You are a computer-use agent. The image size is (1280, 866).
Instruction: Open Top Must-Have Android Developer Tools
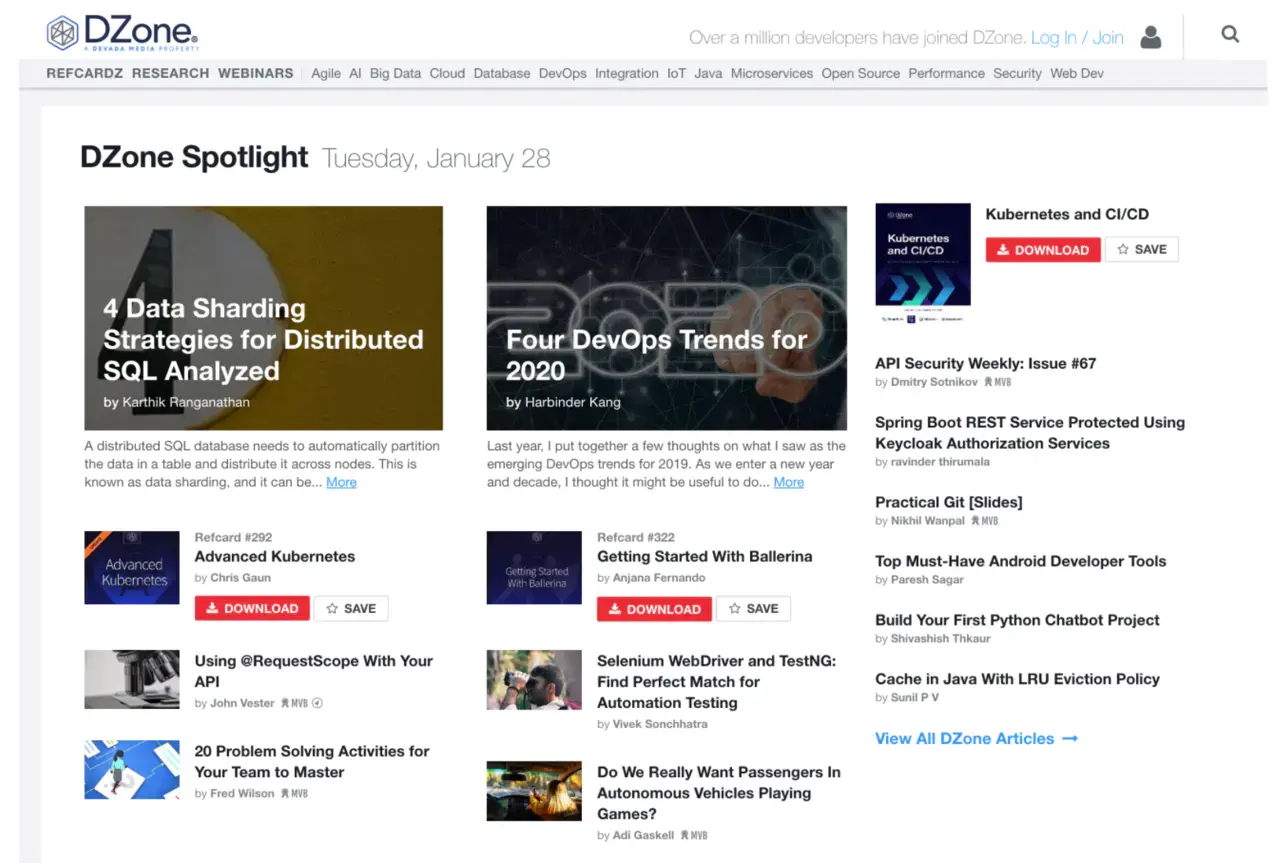[x=1021, y=561]
